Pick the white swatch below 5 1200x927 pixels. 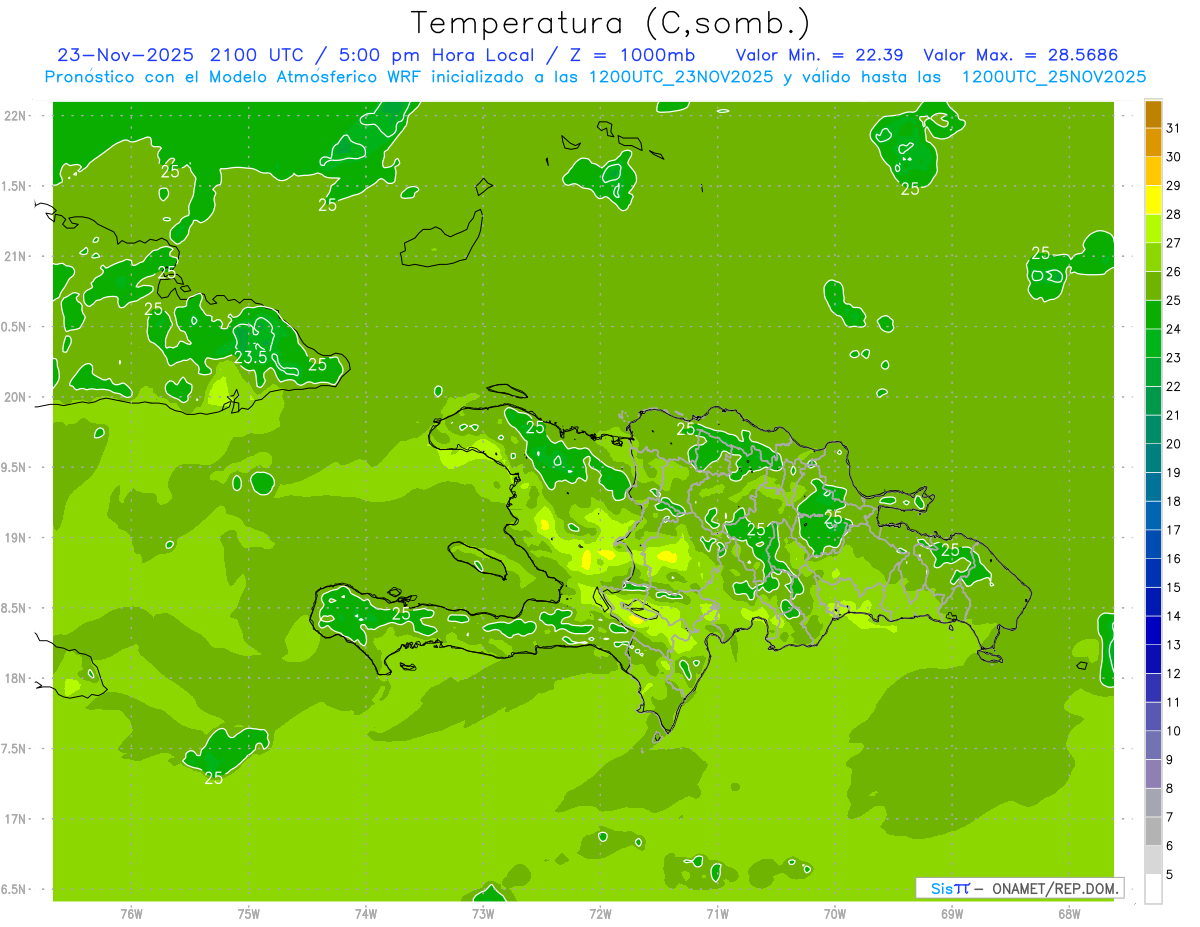[1153, 889]
